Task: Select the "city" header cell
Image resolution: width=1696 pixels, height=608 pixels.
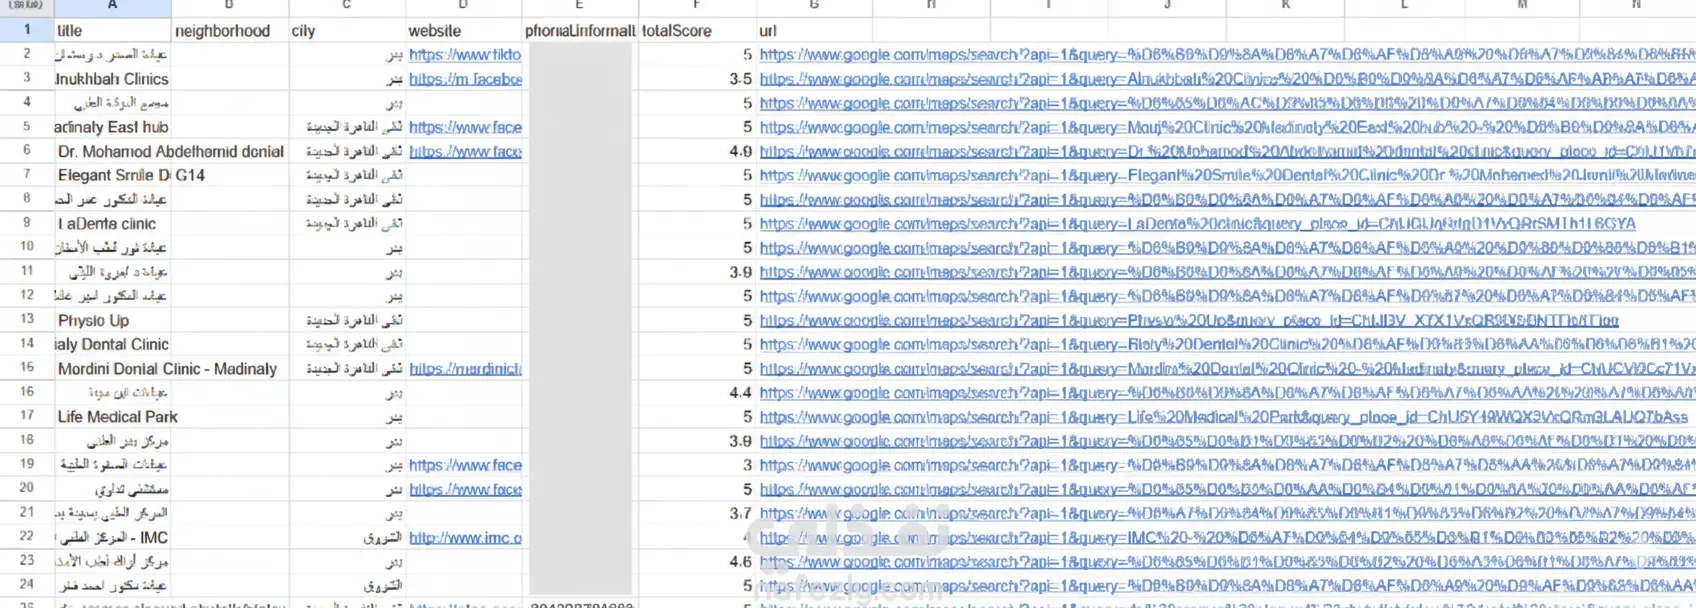Action: (x=347, y=30)
